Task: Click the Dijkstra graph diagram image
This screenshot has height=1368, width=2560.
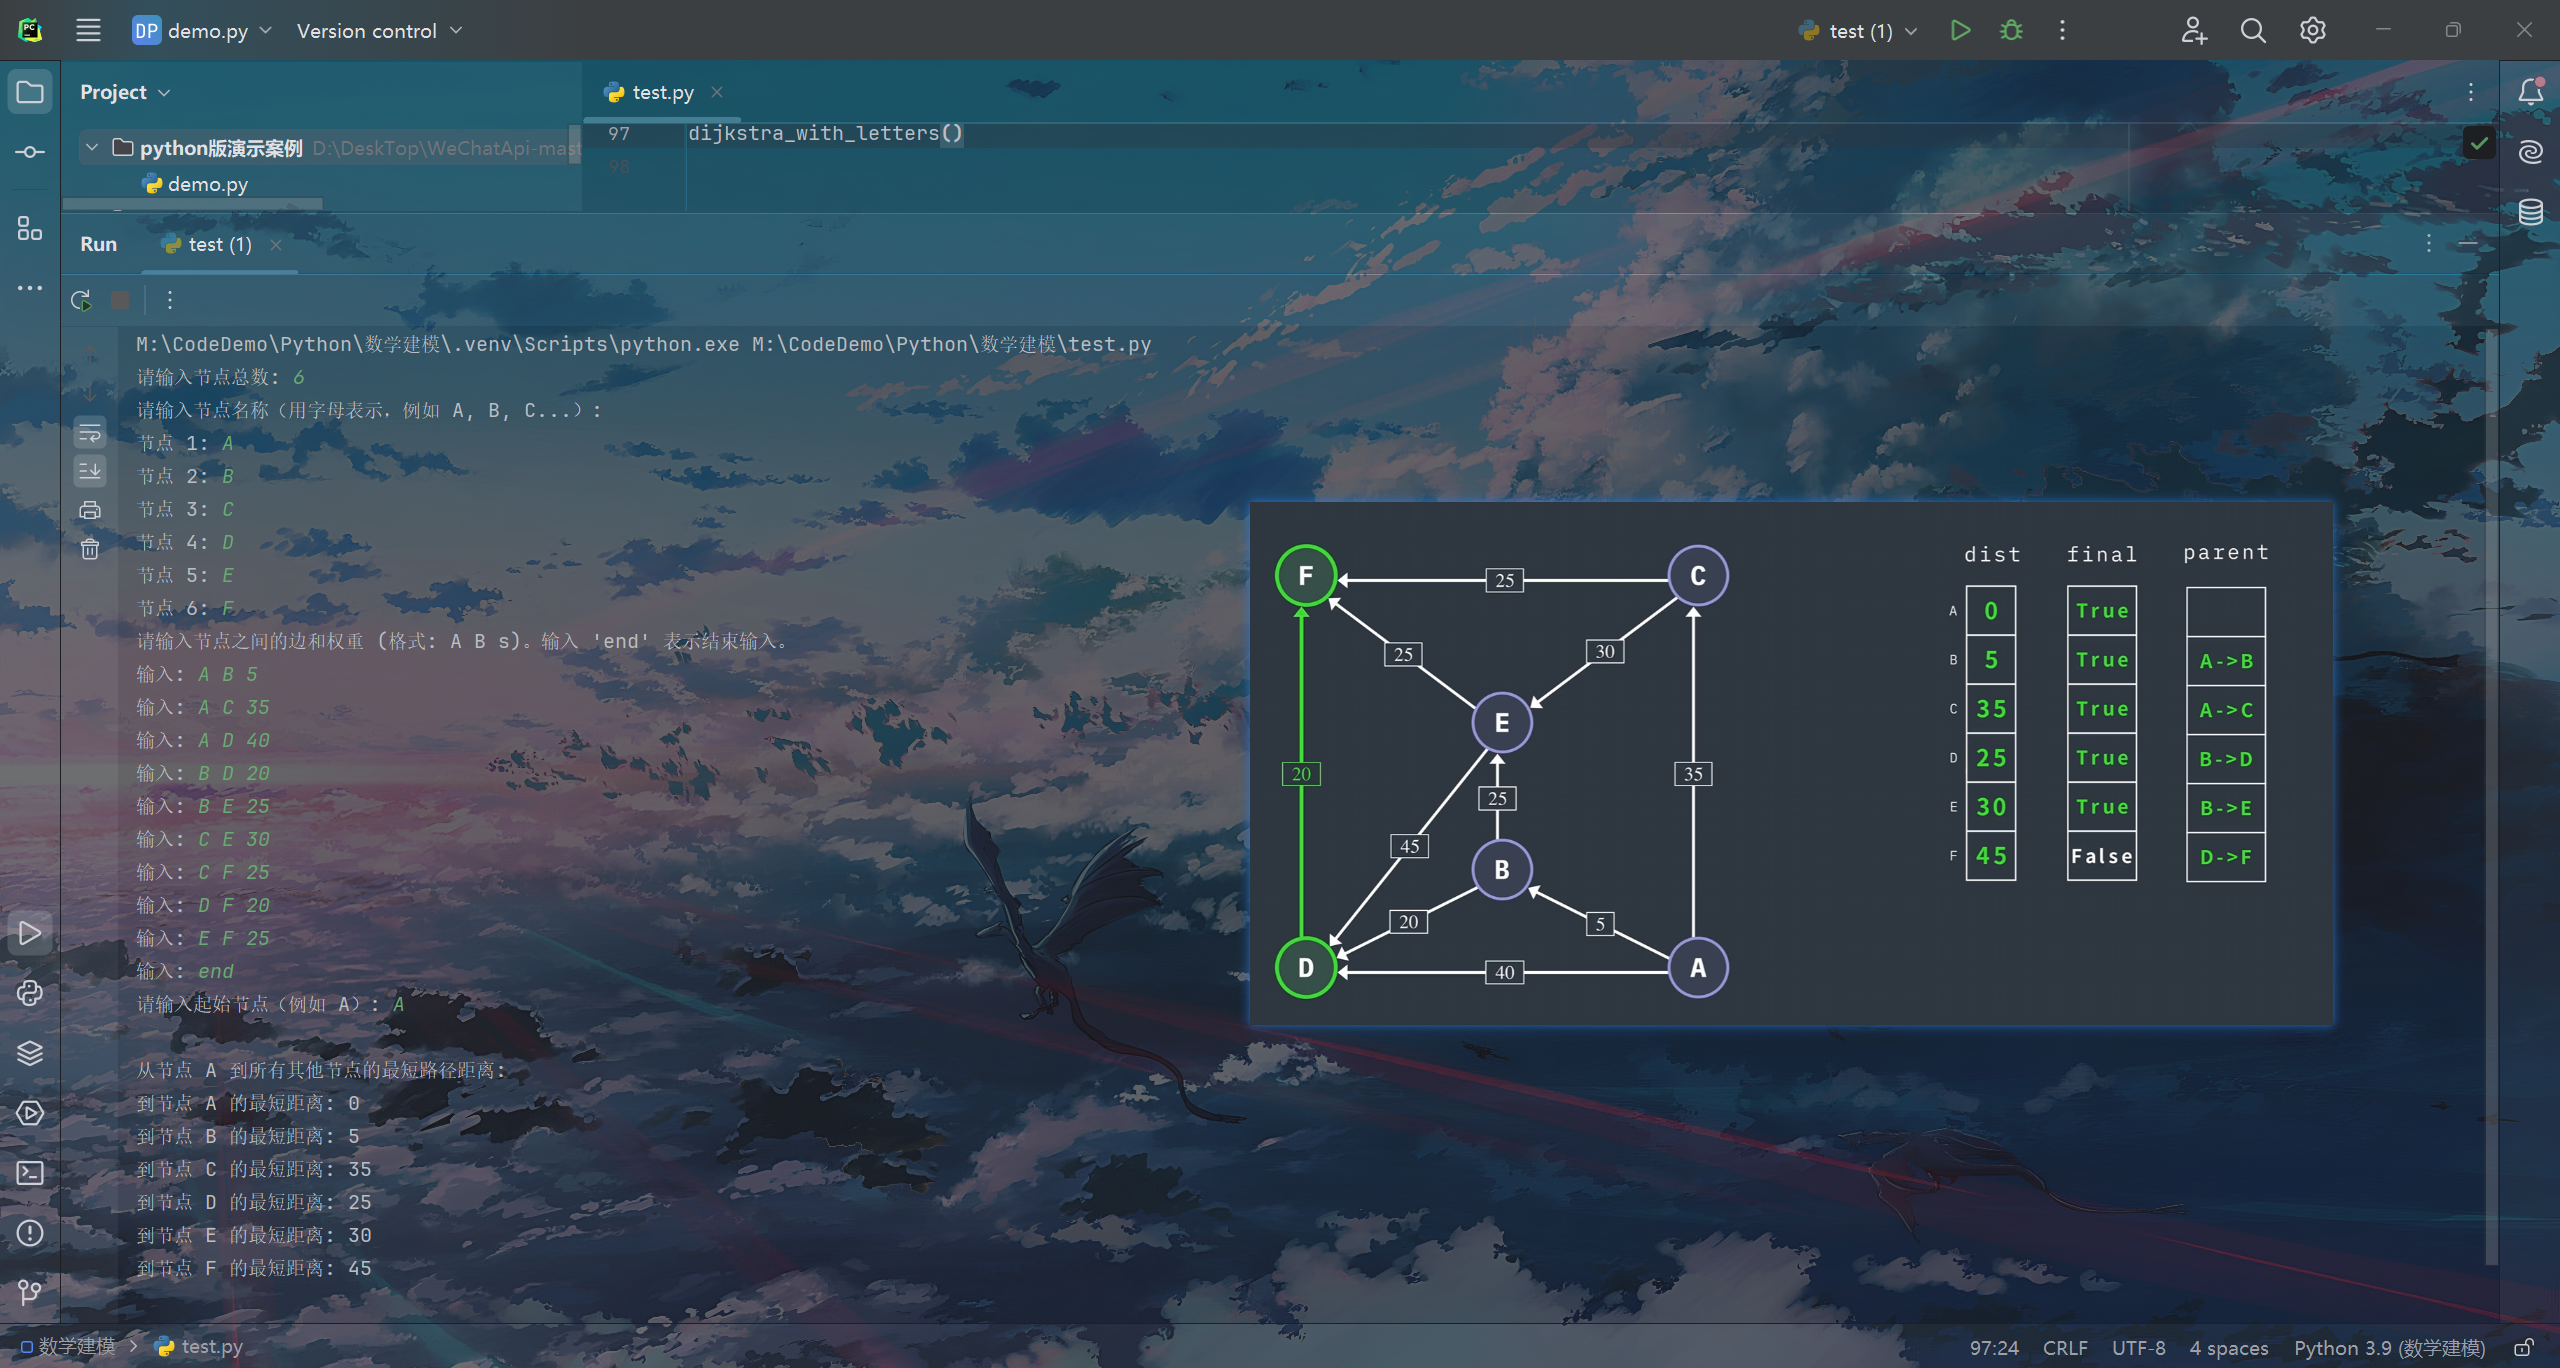Action: click(x=1792, y=765)
